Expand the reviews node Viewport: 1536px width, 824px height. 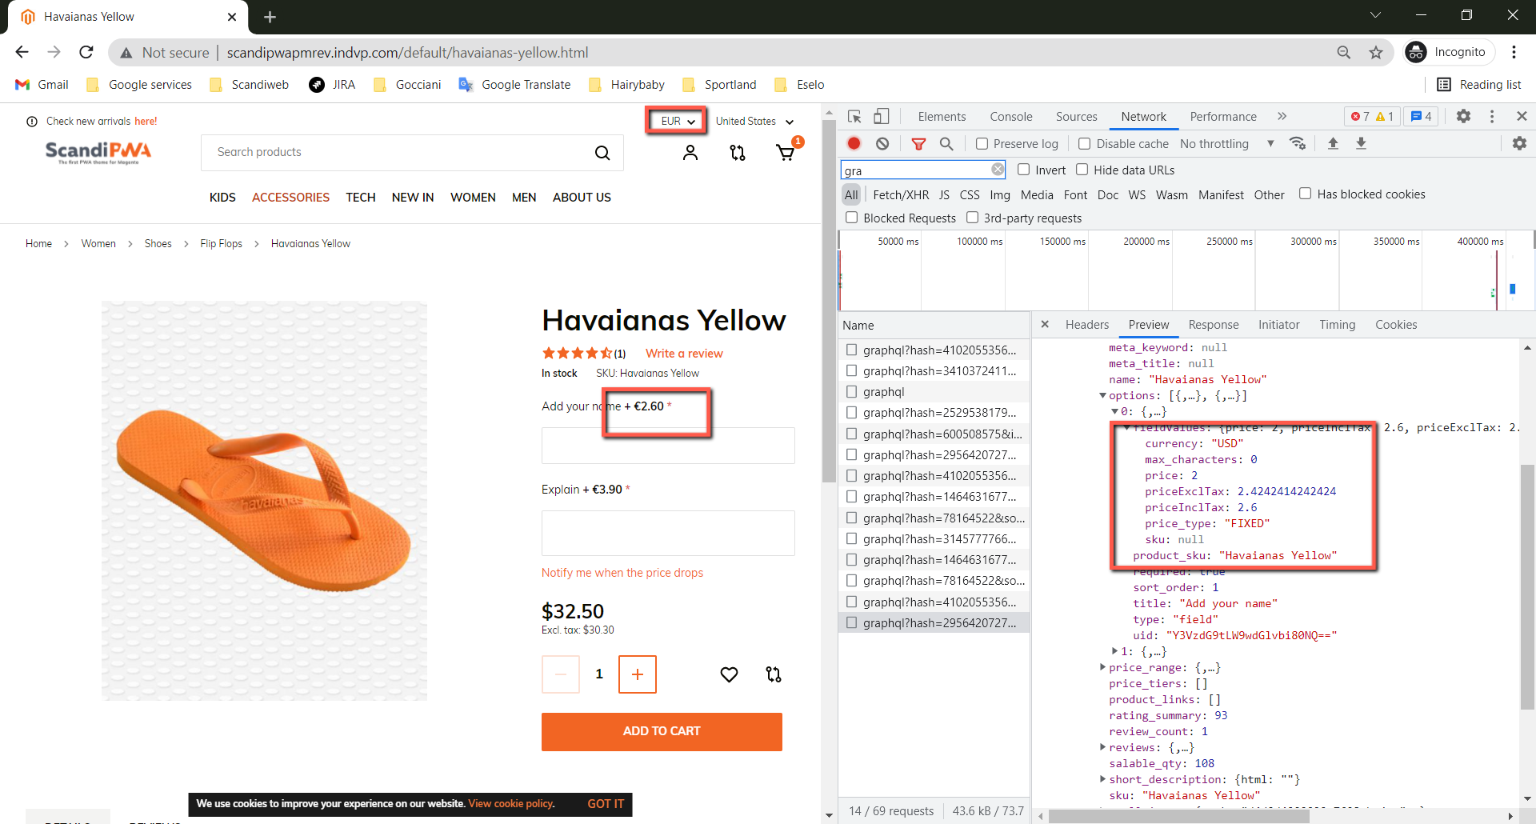(x=1103, y=748)
